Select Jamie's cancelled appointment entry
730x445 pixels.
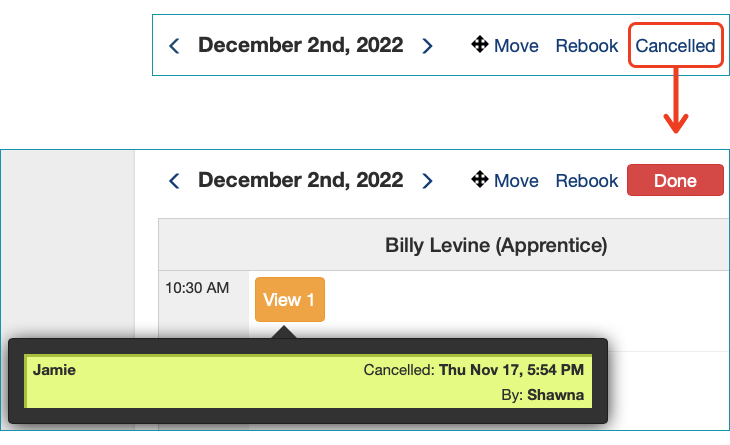pos(308,382)
